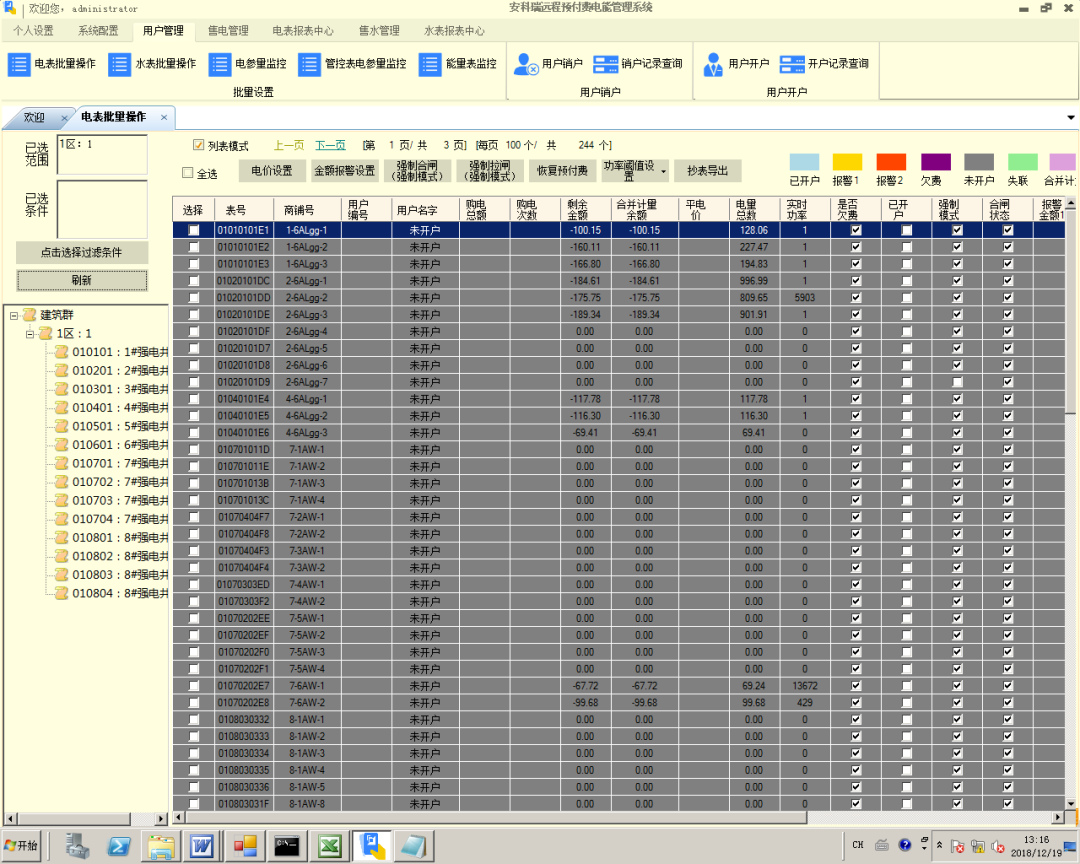Click the 刷新 refresh button
This screenshot has width=1080, height=864.
point(80,279)
